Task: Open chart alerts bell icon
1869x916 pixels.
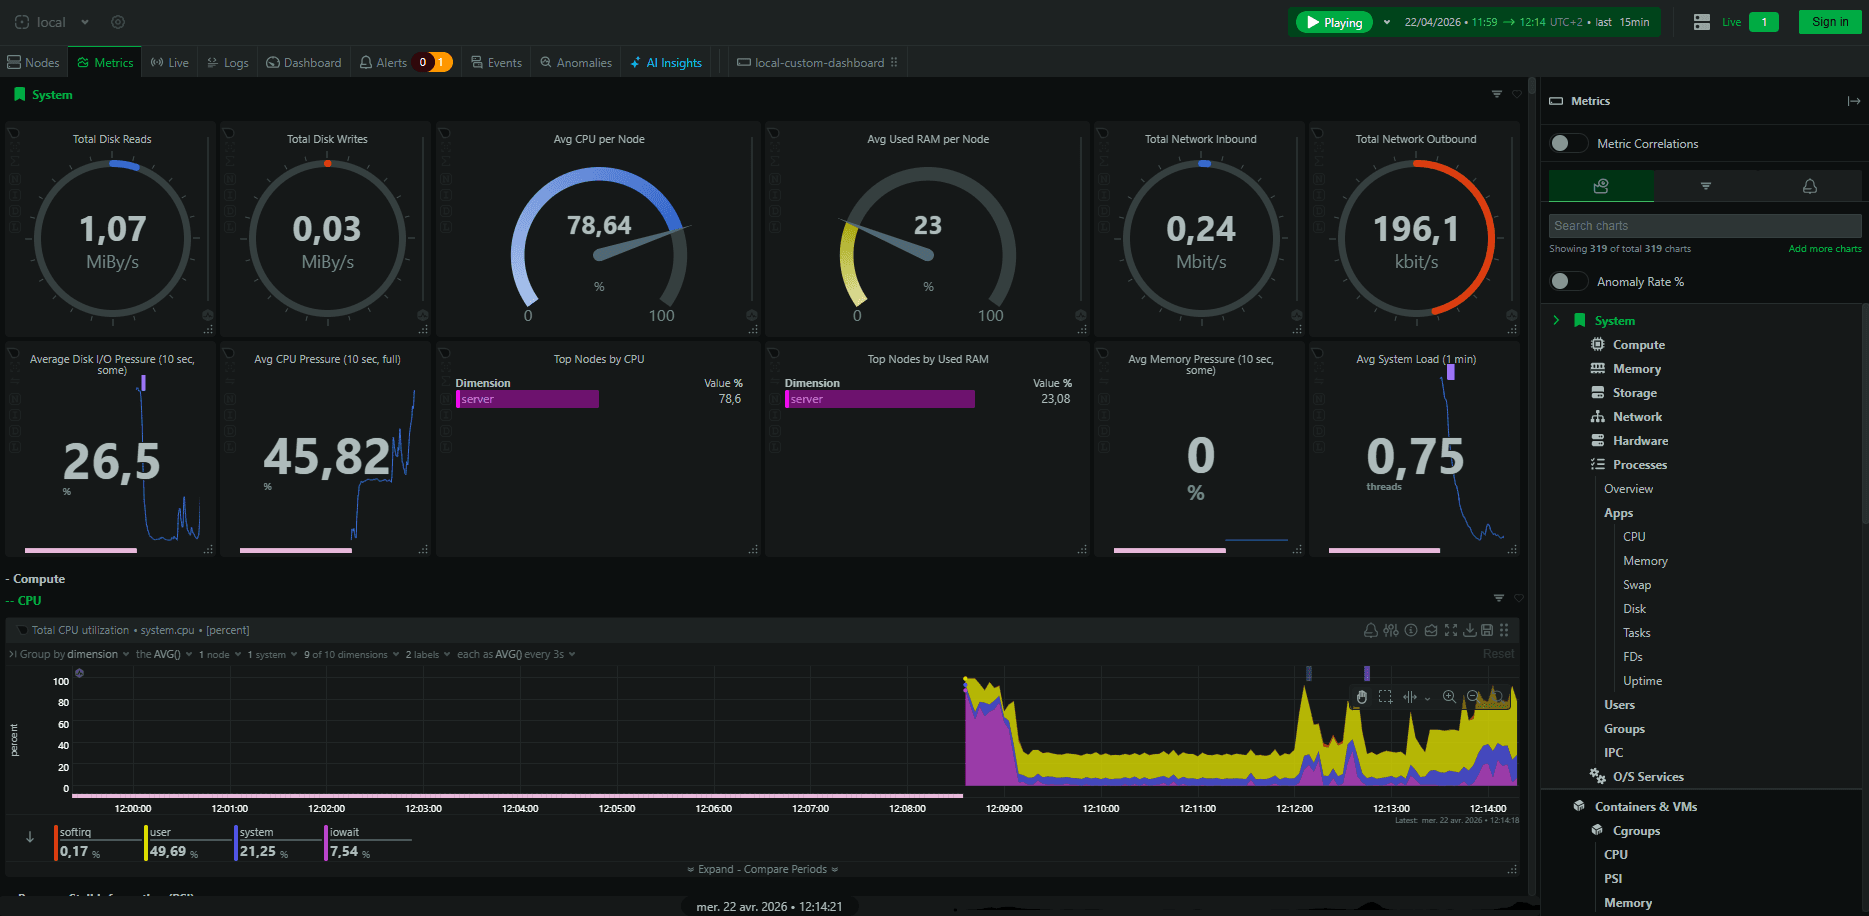Action: tap(1370, 630)
